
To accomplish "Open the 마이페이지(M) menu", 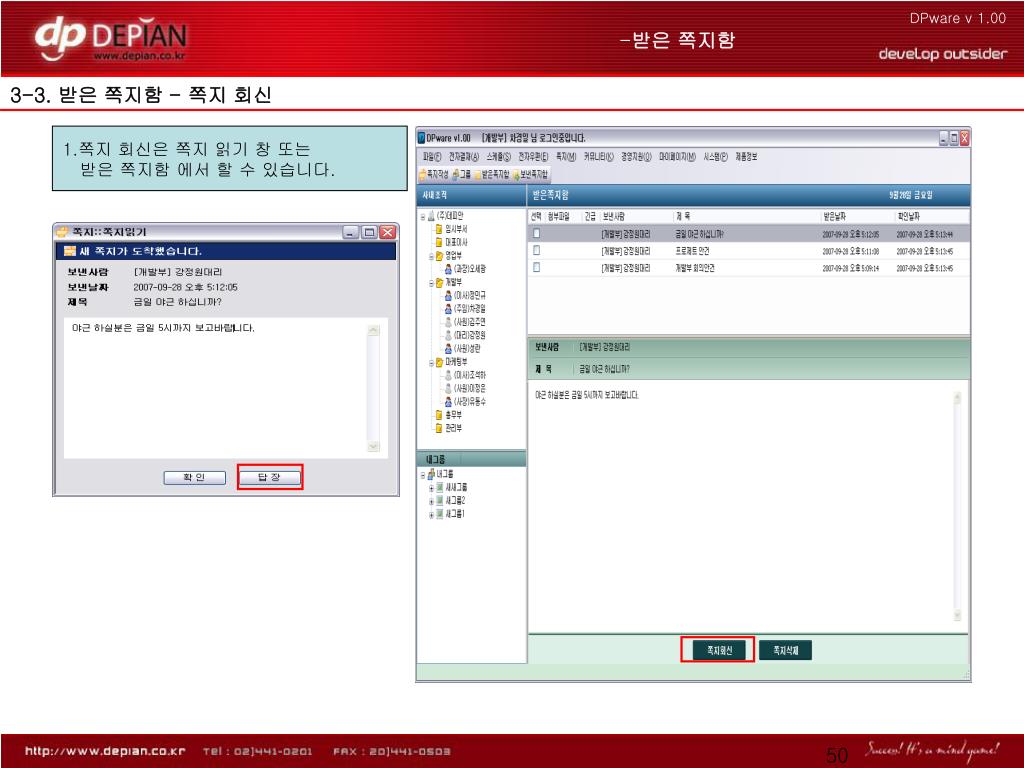I will coord(677,157).
